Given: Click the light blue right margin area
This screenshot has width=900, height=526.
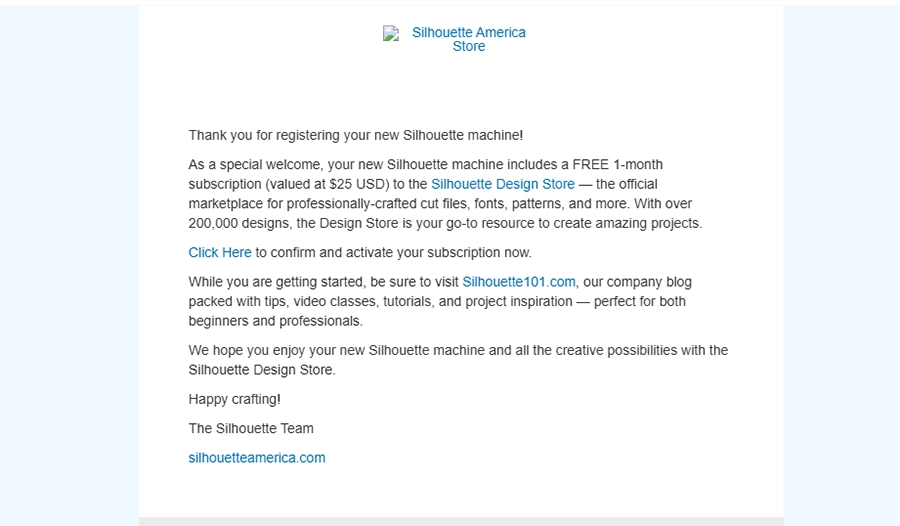Looking at the screenshot, I should coord(840,260).
